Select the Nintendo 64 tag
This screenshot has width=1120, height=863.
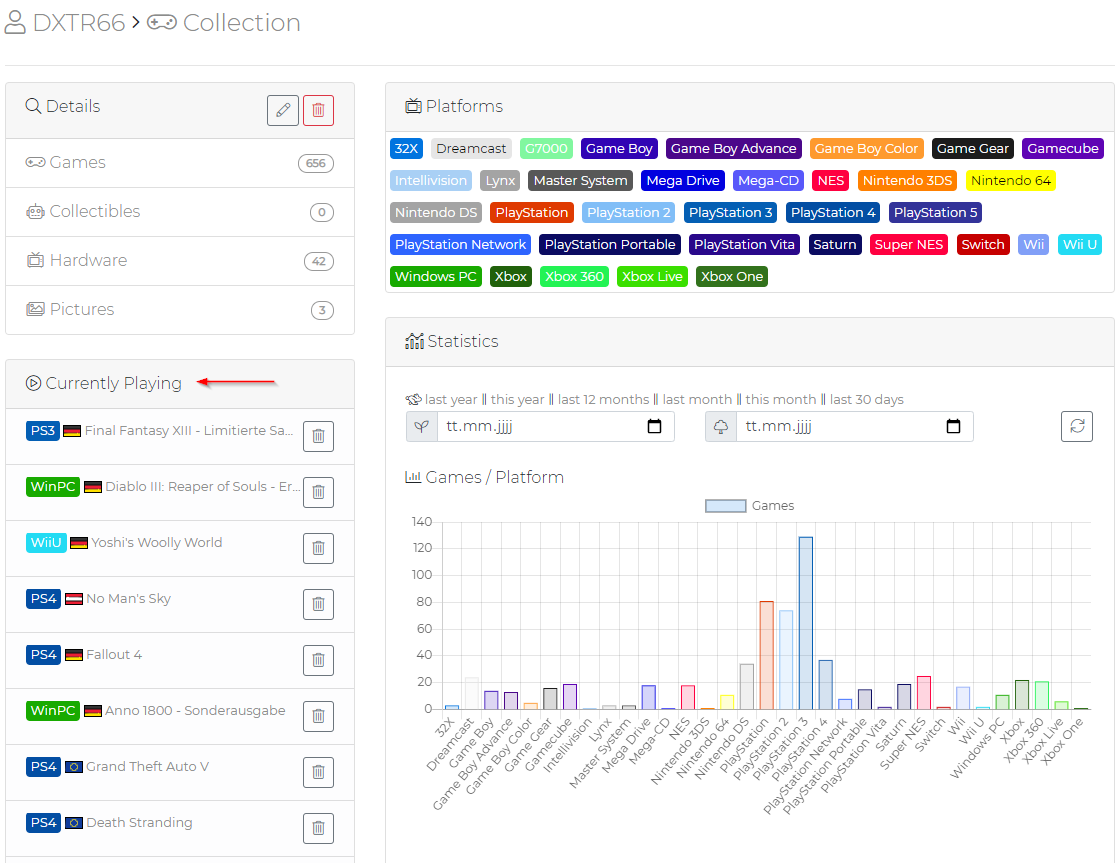coord(1011,181)
